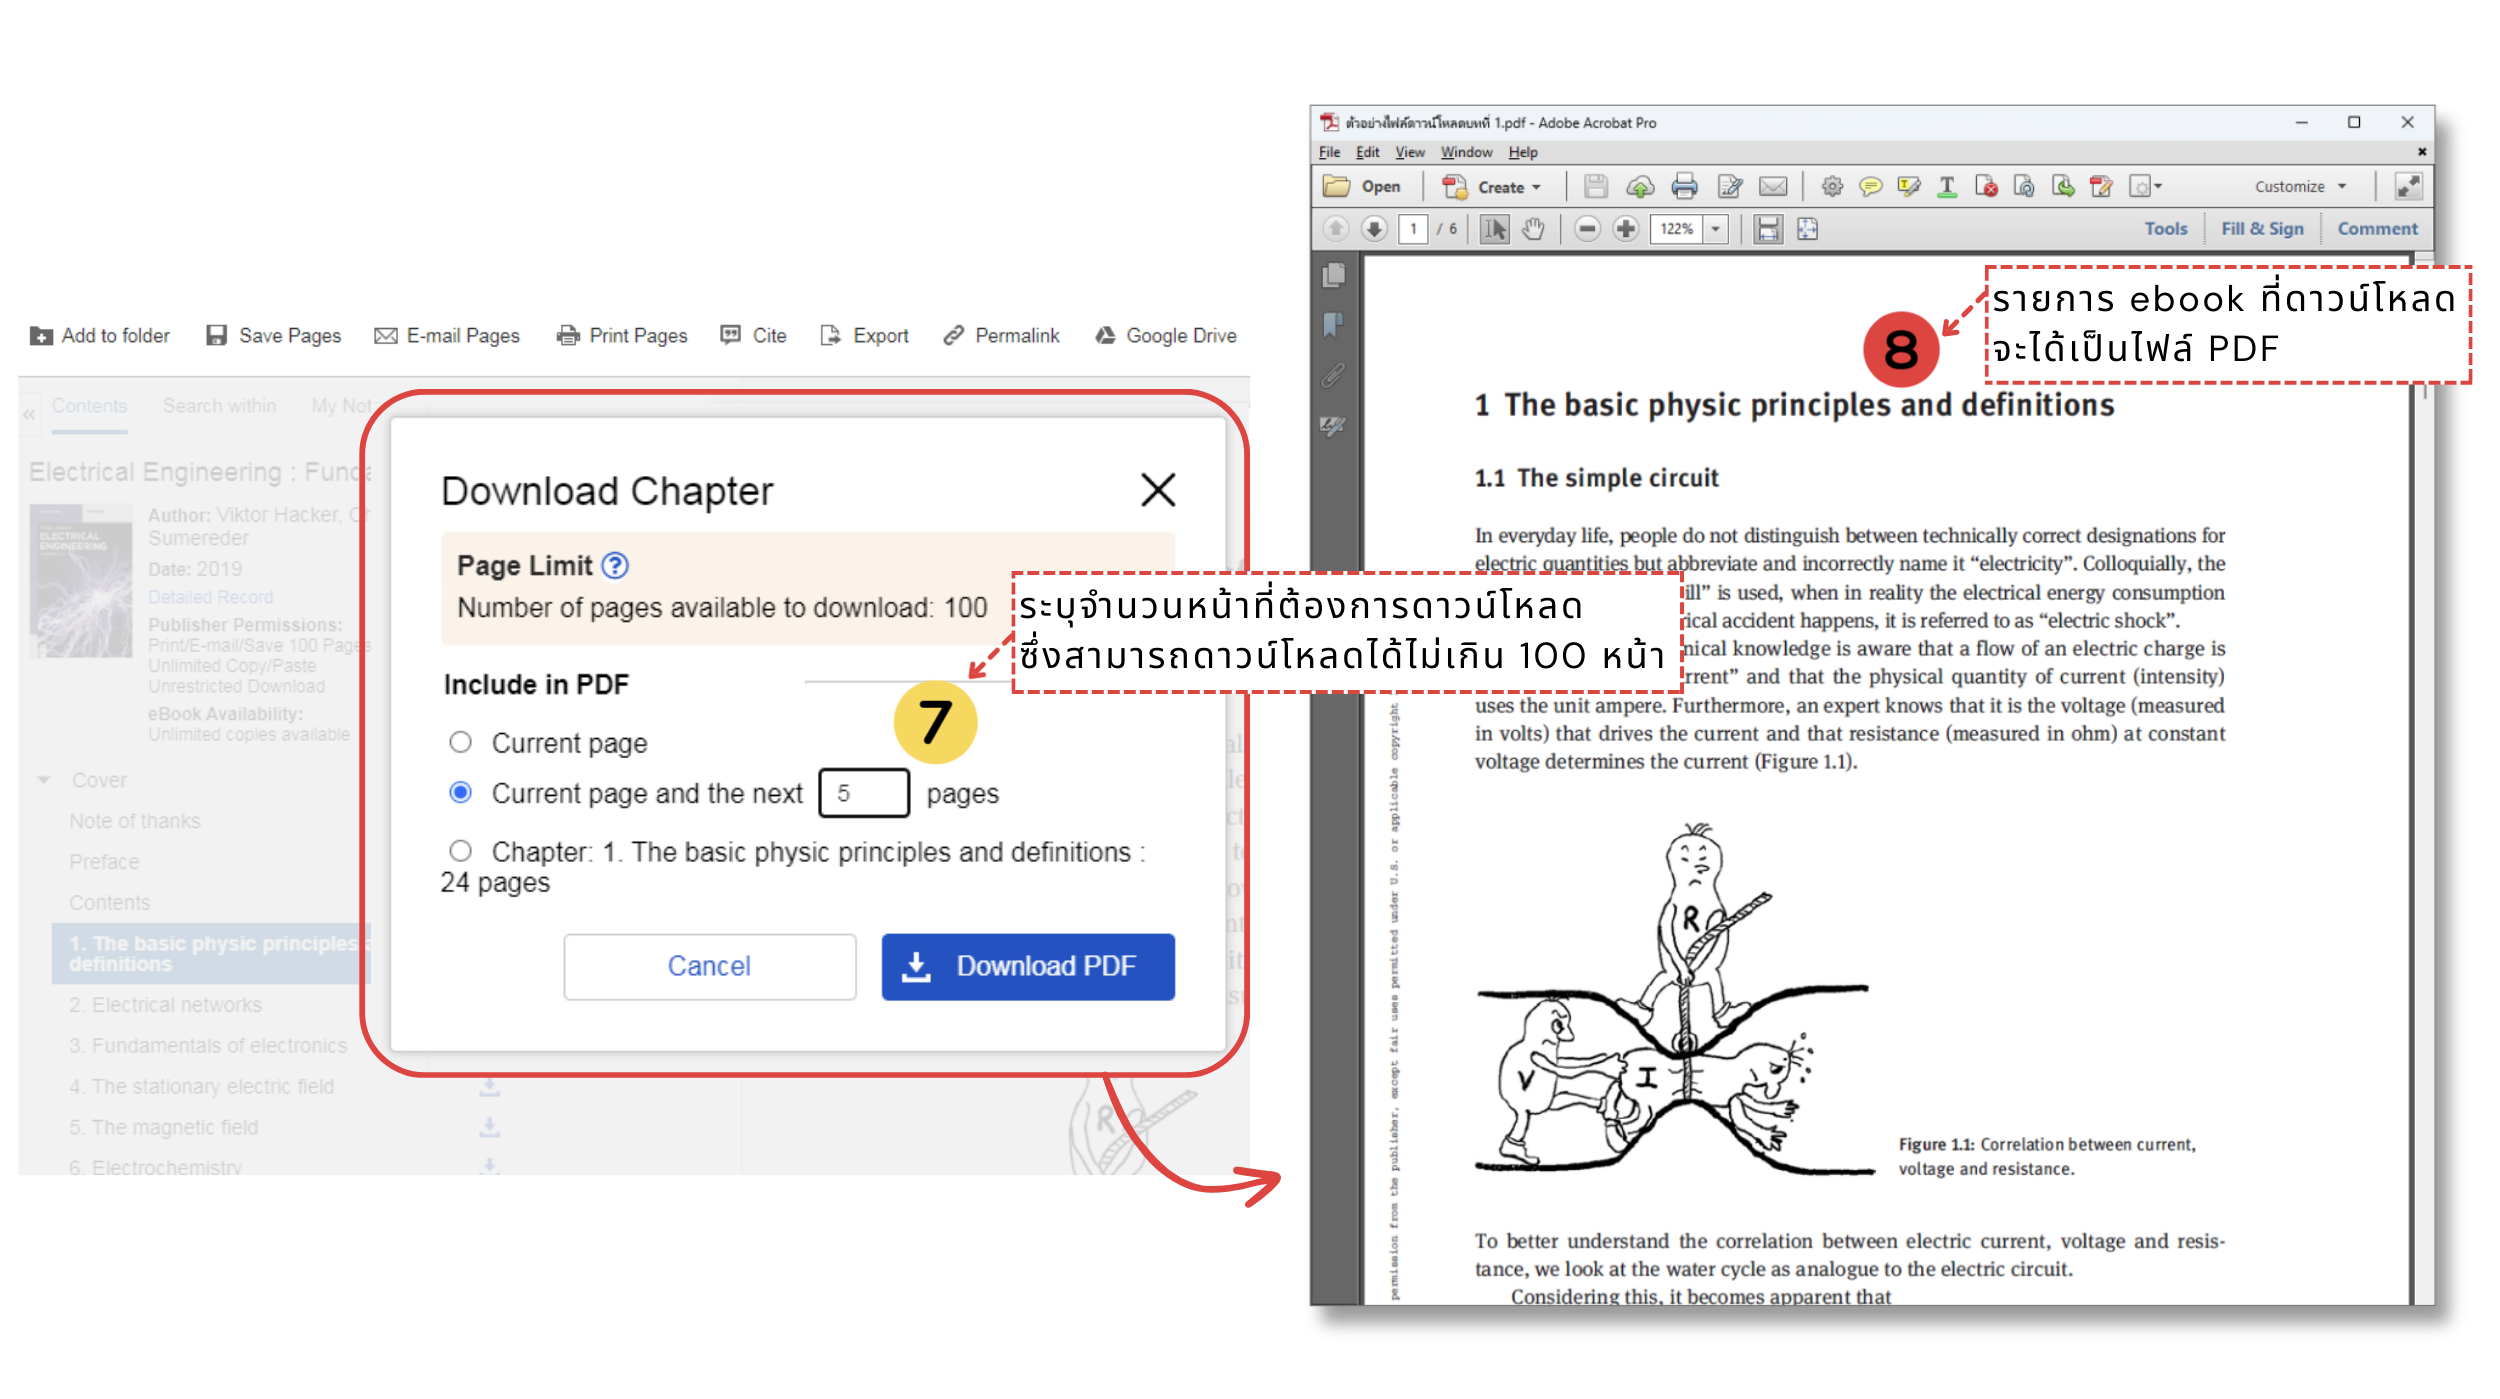This screenshot has height=1399, width=2500.
Task: Open the Detailed Record link
Action: click(211, 597)
